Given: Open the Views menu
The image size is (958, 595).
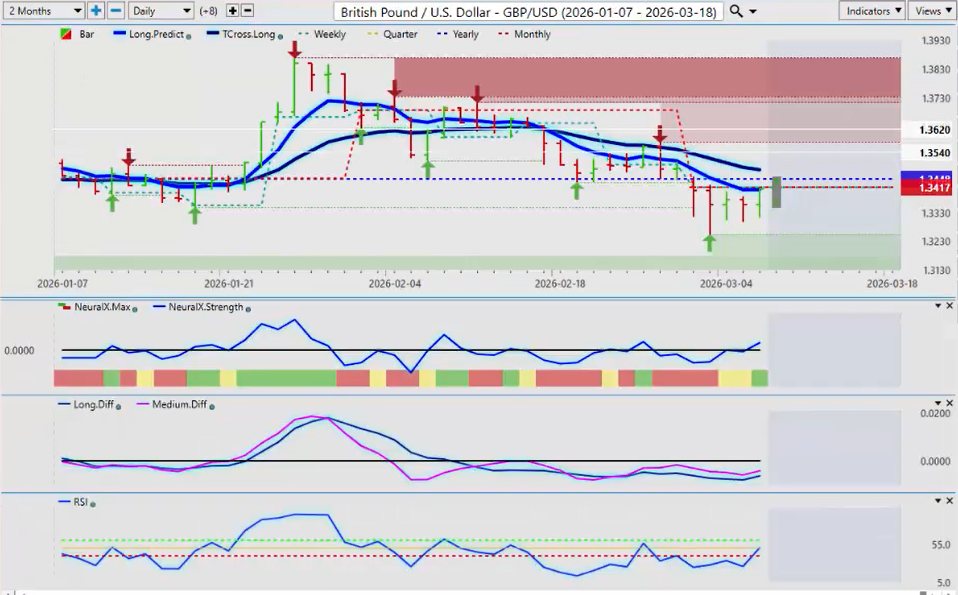Looking at the screenshot, I should (x=932, y=10).
